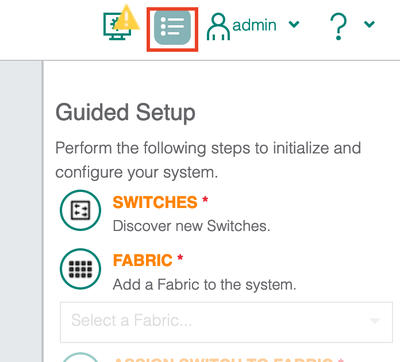400x362 pixels.
Task: Click the Switches step circle icon
Action: click(80, 210)
